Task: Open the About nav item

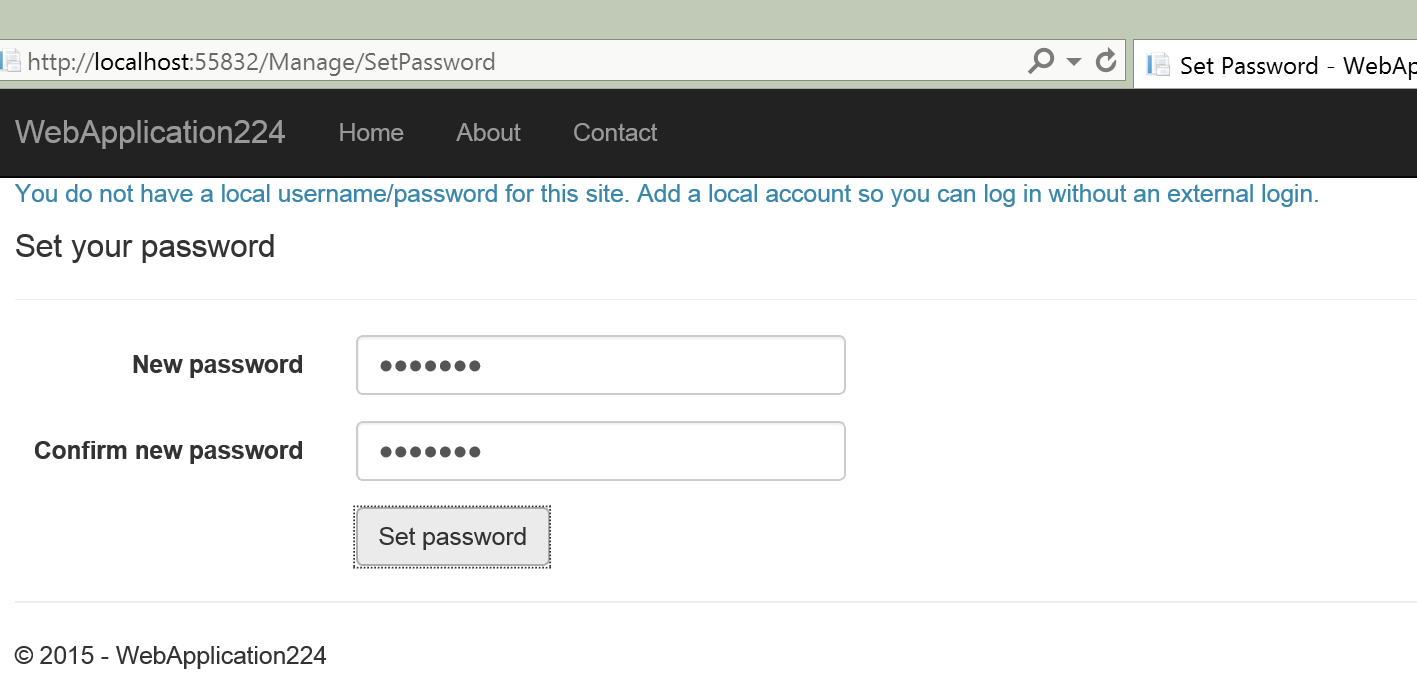Action: 488,133
